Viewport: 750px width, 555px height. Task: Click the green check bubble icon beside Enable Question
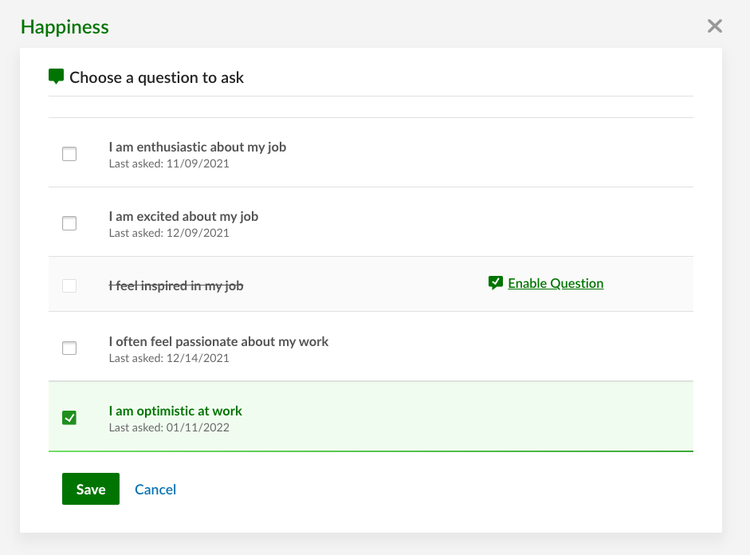pyautogui.click(x=496, y=283)
